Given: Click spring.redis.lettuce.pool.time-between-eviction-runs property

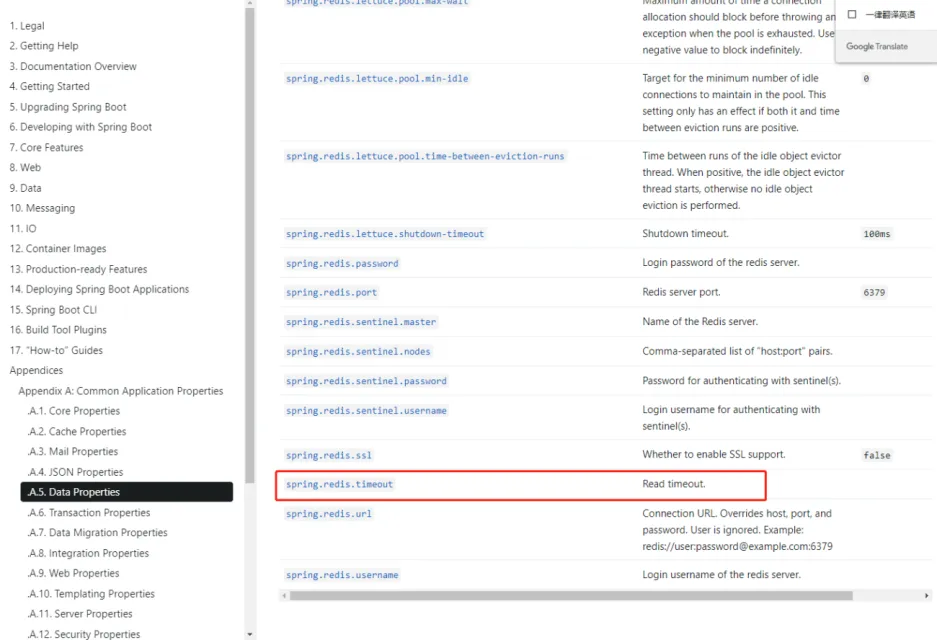Looking at the screenshot, I should (x=425, y=157).
